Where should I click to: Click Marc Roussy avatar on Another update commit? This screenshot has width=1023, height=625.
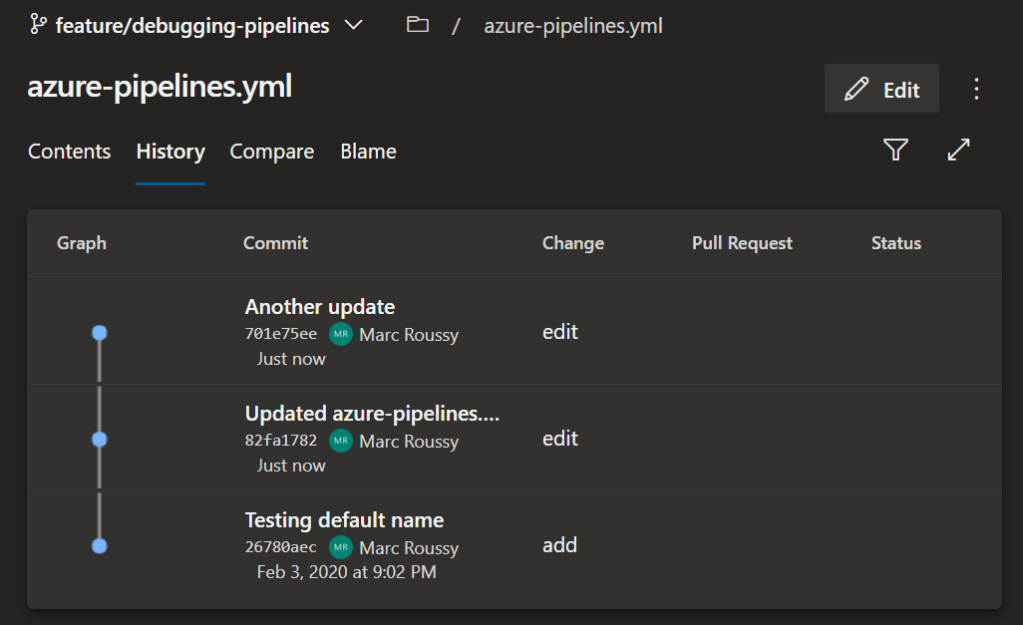click(x=341, y=334)
